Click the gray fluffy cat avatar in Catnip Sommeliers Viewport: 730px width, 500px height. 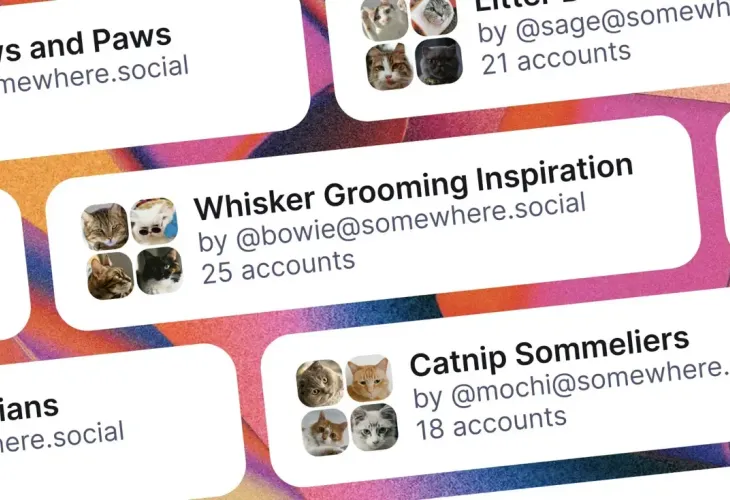(x=319, y=383)
